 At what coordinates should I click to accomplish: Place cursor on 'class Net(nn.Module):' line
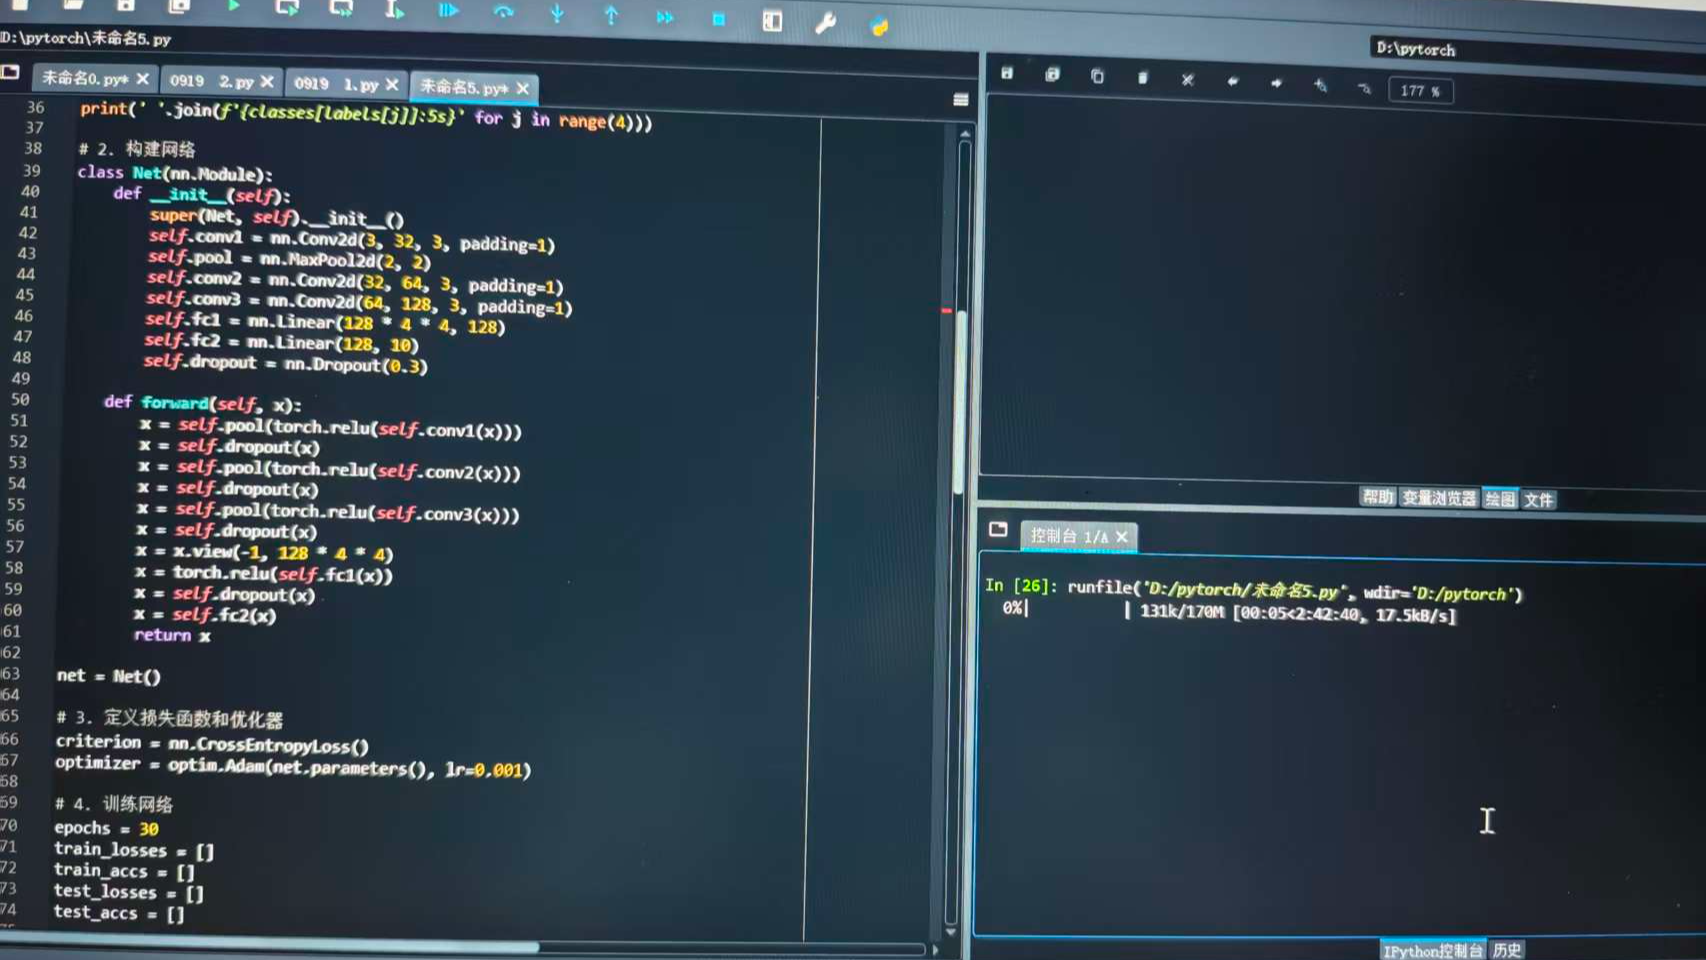click(174, 174)
